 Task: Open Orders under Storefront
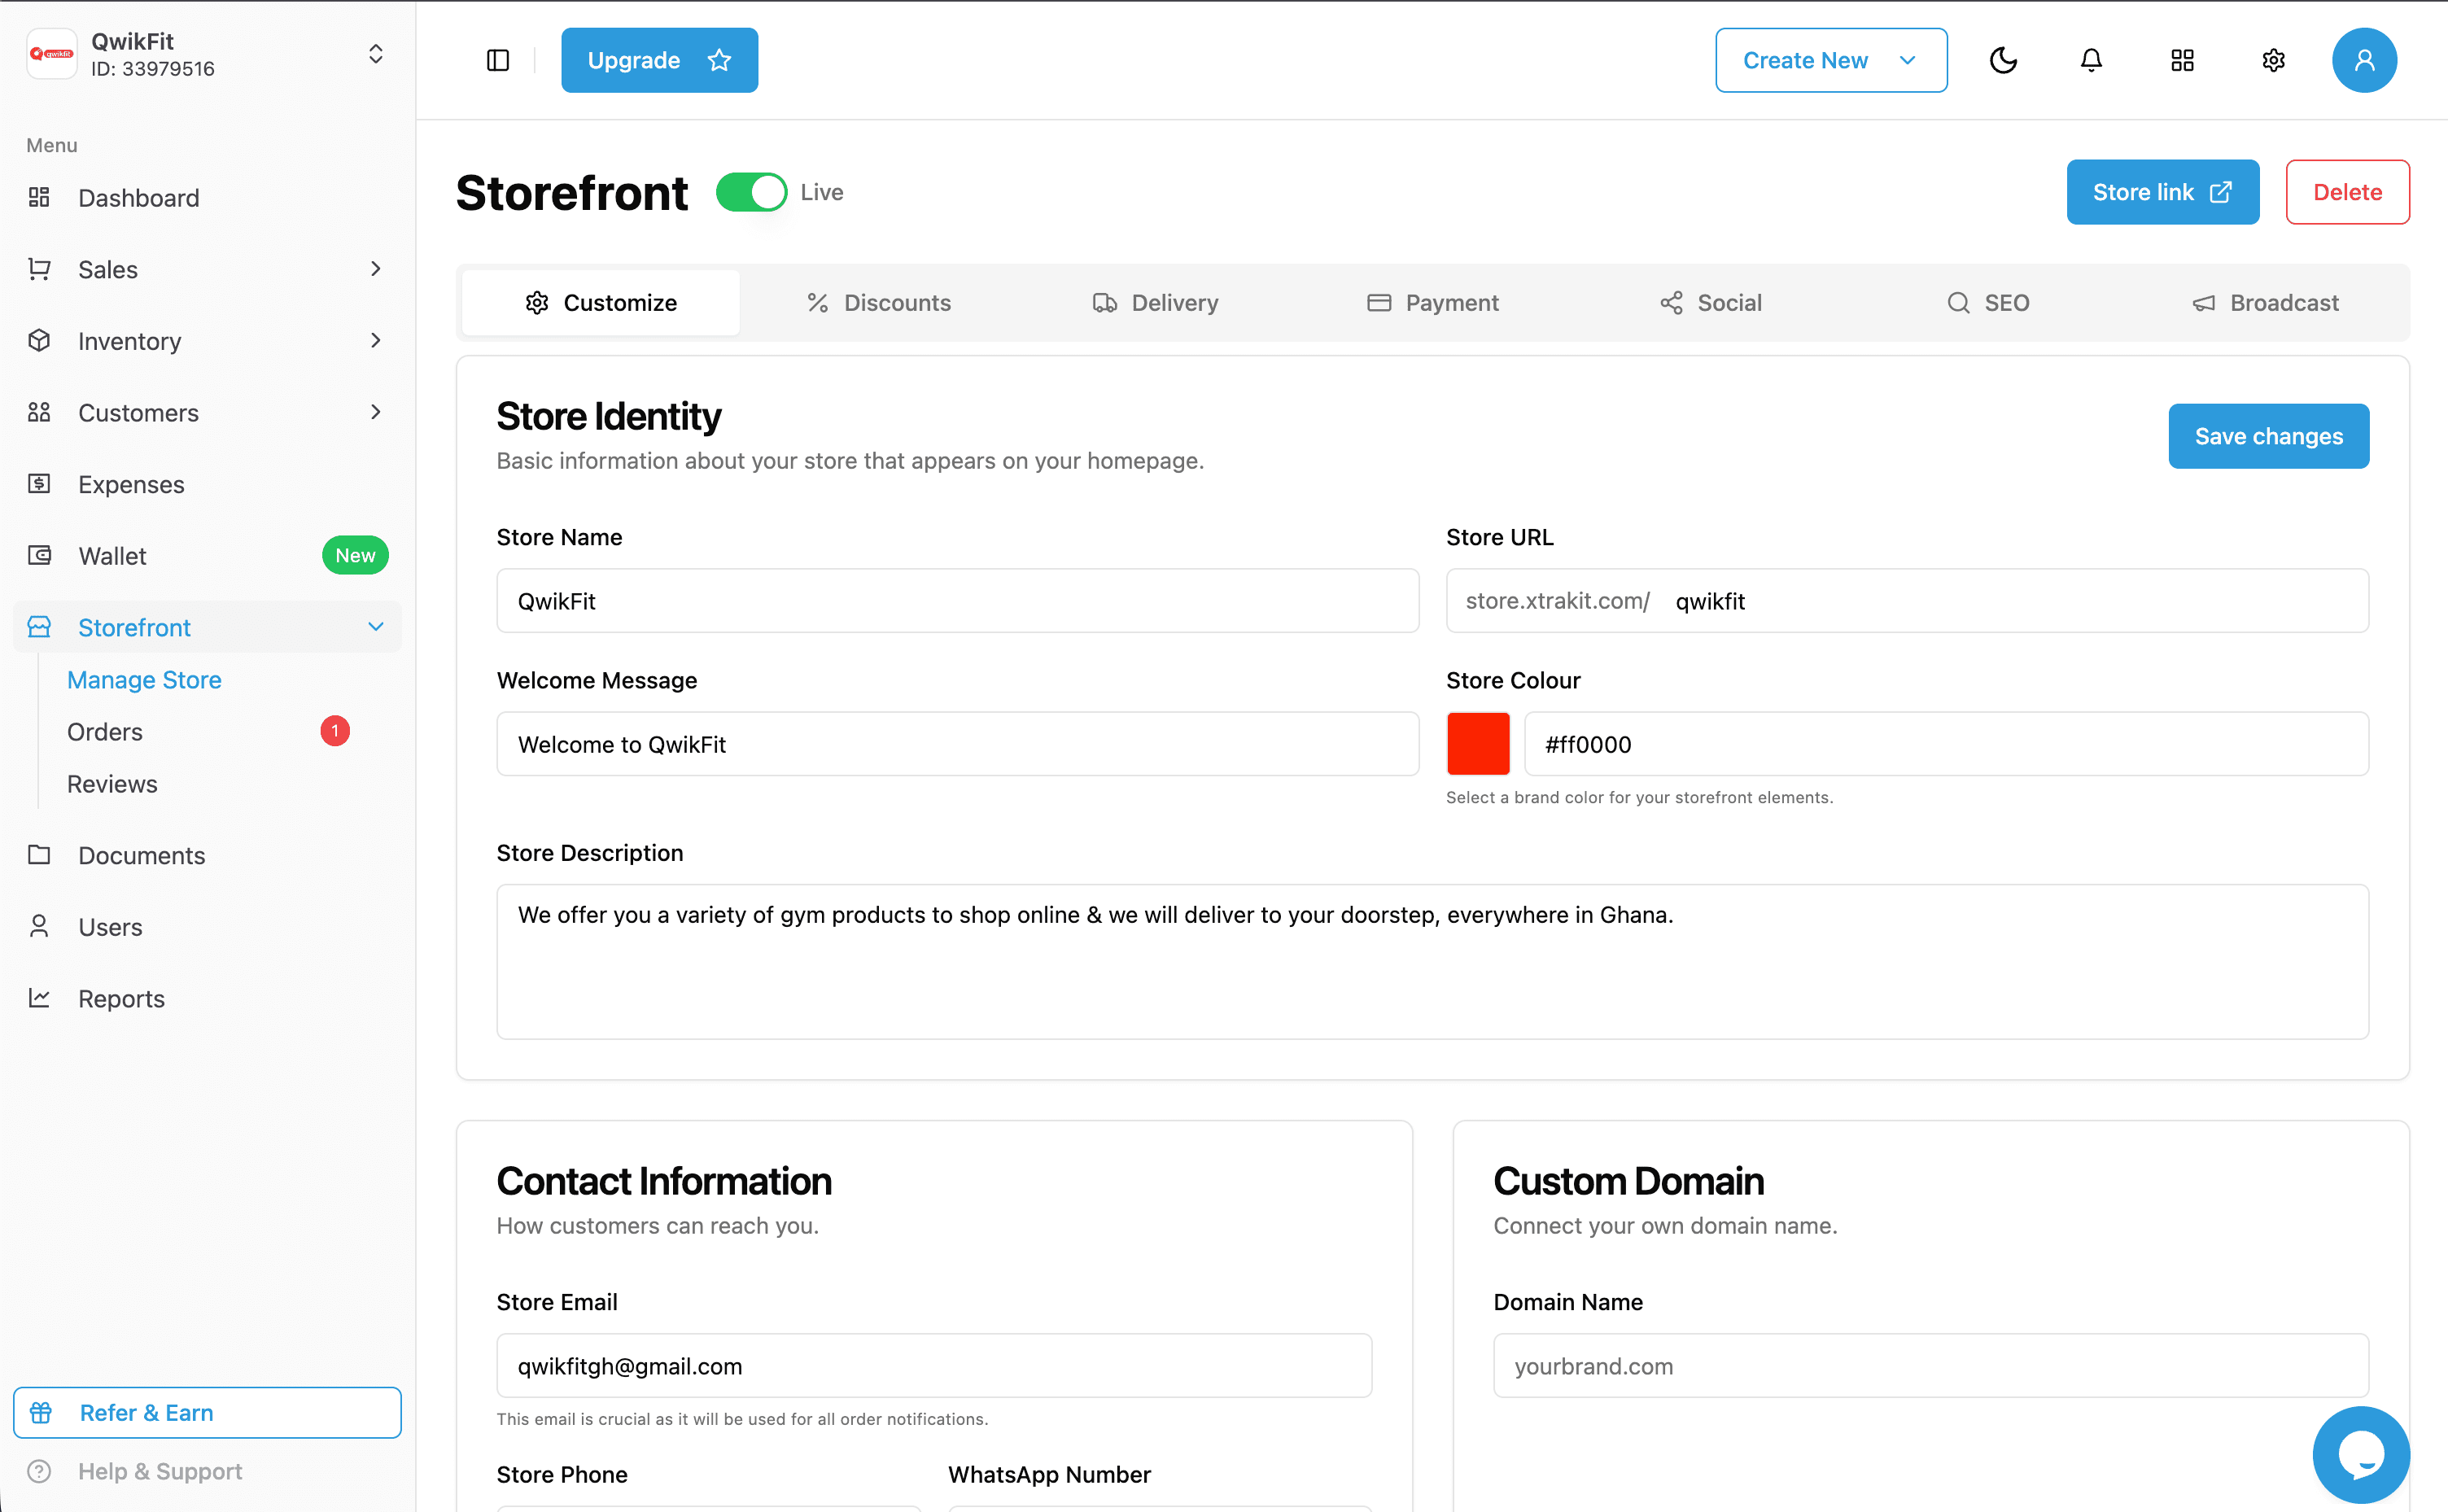[x=105, y=732]
